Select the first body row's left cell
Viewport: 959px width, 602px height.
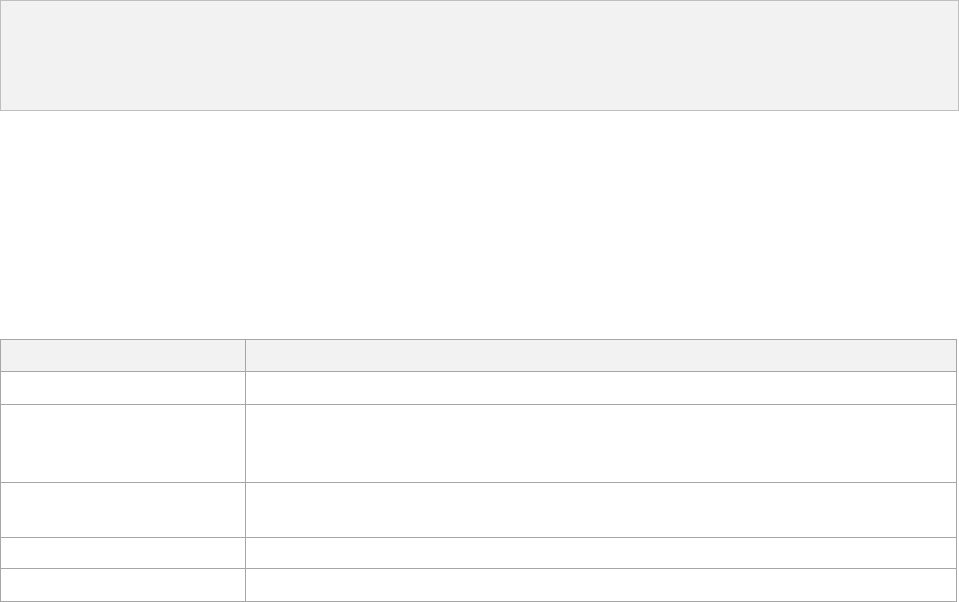(x=123, y=388)
